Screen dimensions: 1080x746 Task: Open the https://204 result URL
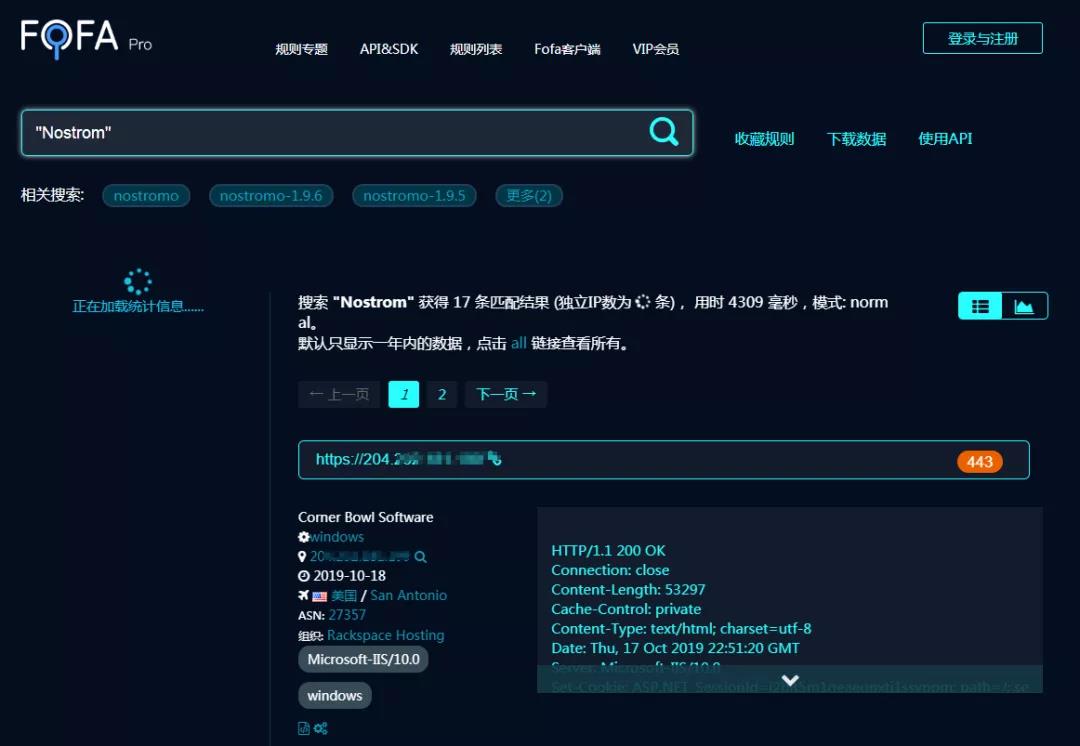(x=400, y=459)
